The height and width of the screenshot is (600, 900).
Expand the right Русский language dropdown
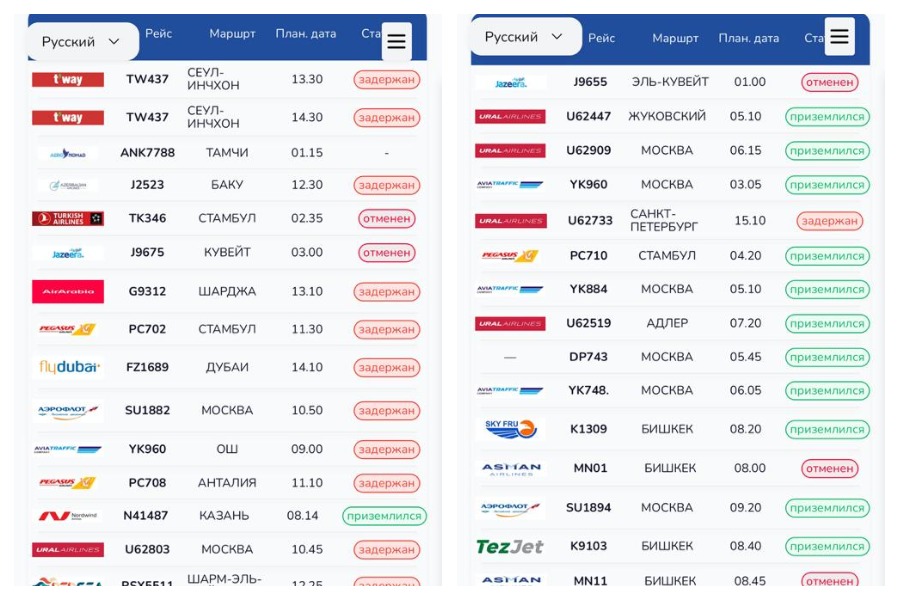point(525,37)
